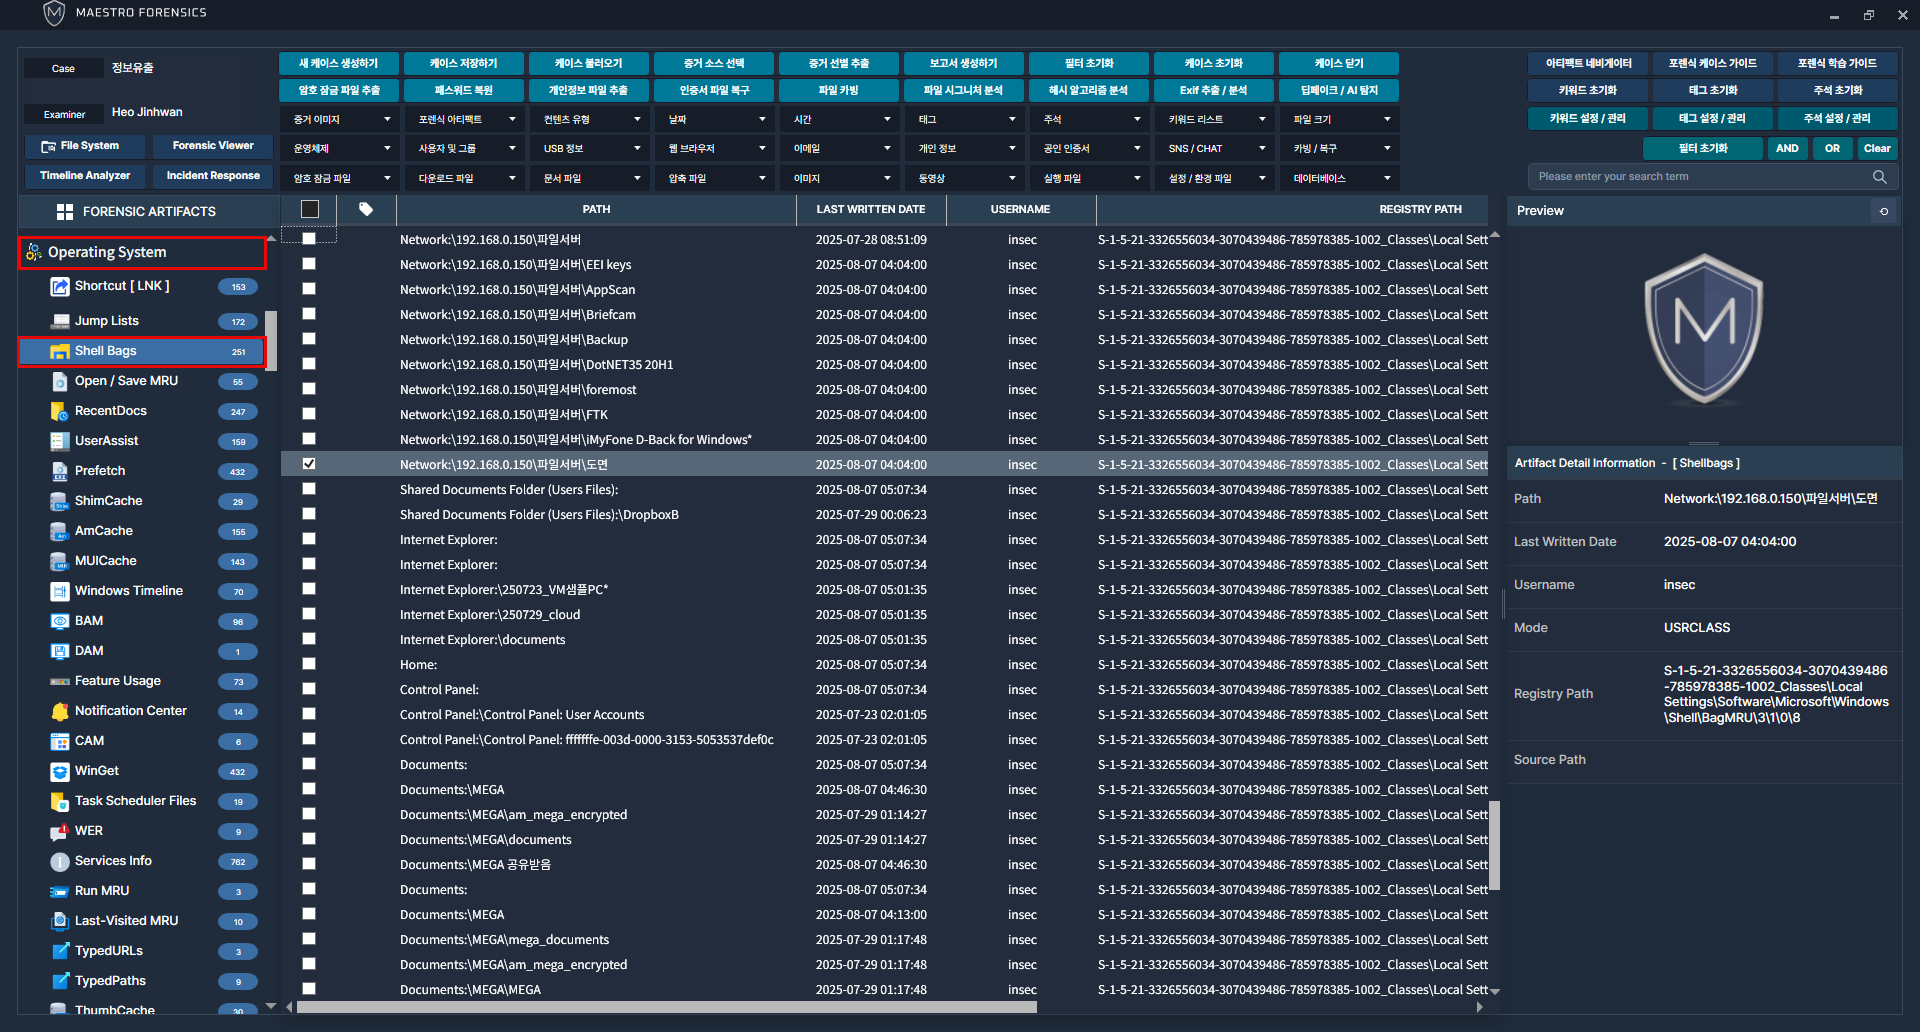Click the Jump Lists icon in sidebar

[60, 321]
